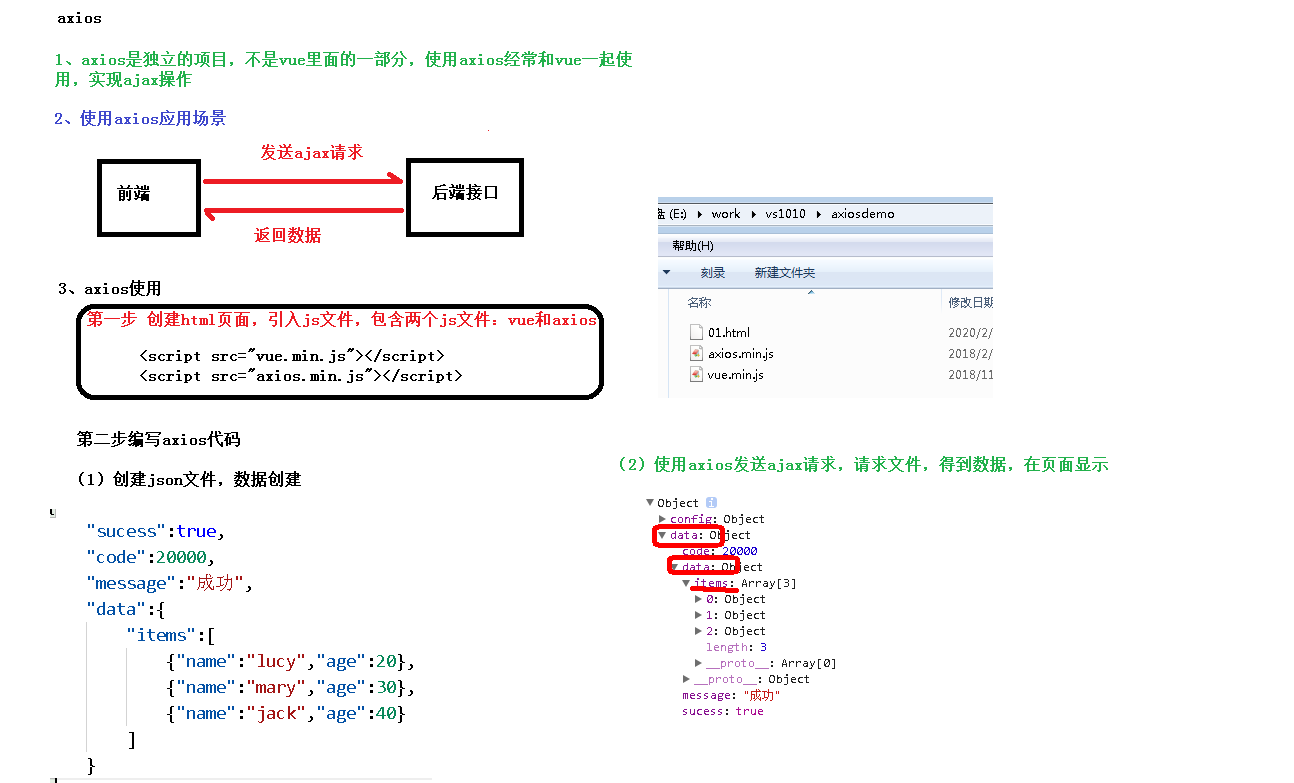Image resolution: width=1294 pixels, height=783 pixels.
Task: Click the jack age 40 JSON line
Action: click(285, 713)
